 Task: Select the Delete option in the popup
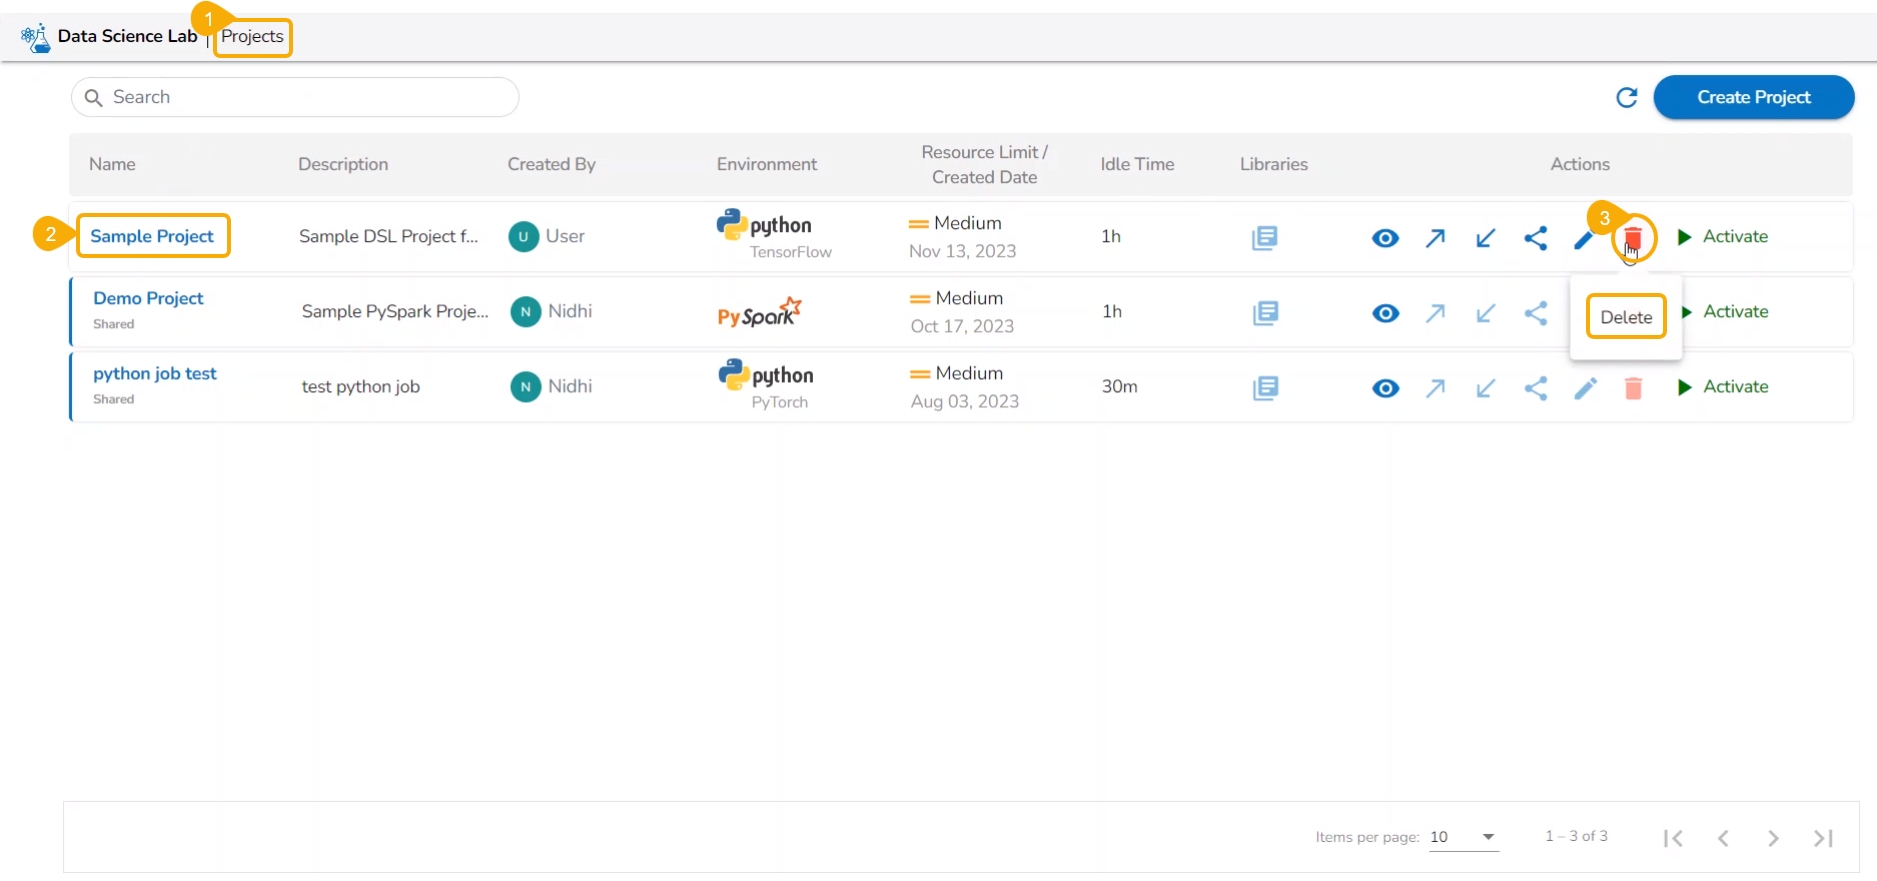1626,317
